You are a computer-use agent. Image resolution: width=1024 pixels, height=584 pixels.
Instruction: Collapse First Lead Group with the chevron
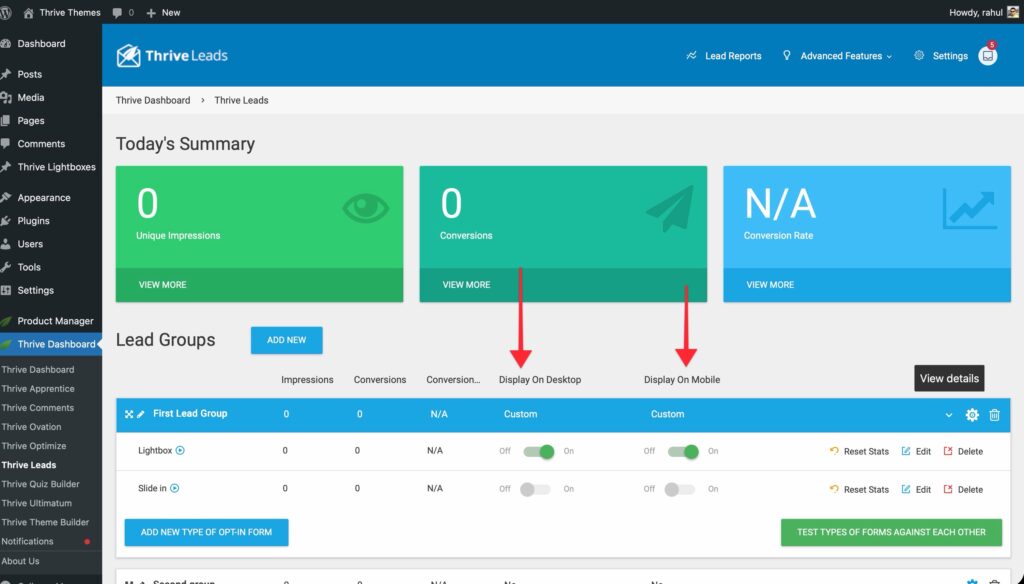coord(949,415)
